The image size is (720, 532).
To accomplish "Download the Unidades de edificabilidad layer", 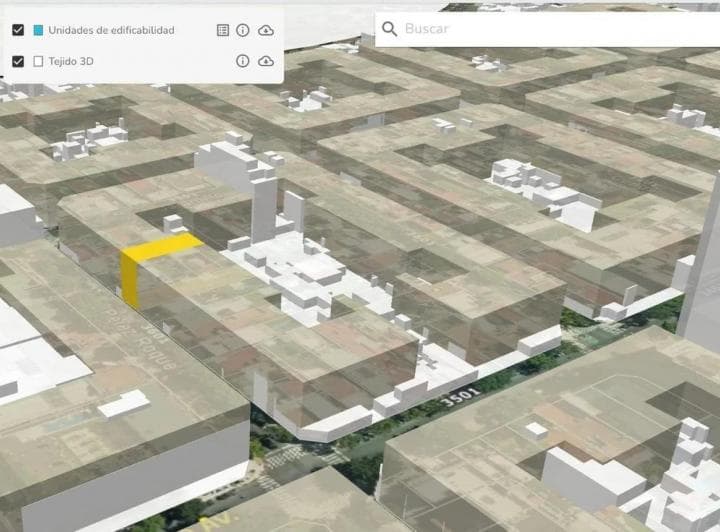I will coord(266,30).
